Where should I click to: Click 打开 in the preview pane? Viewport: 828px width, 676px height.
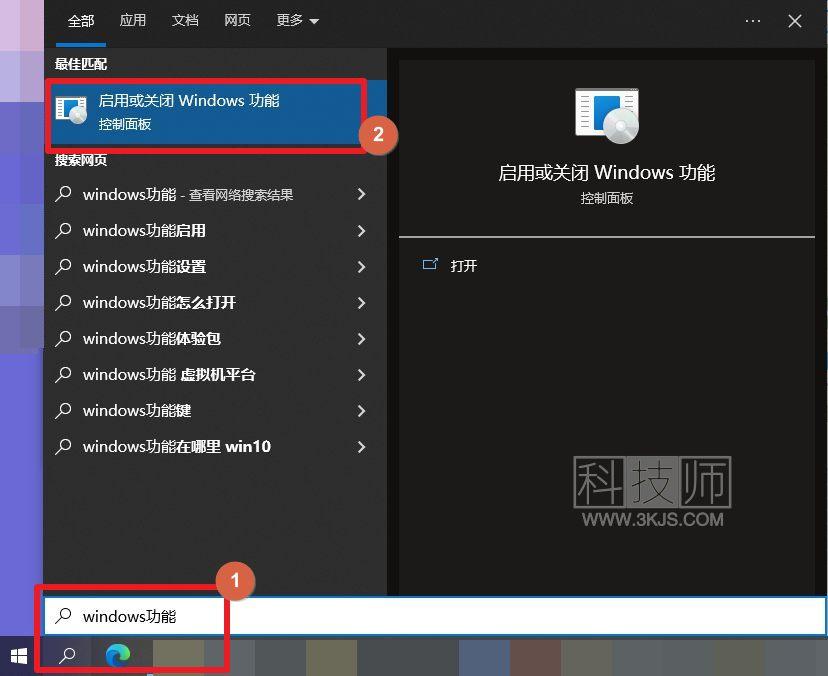463,266
